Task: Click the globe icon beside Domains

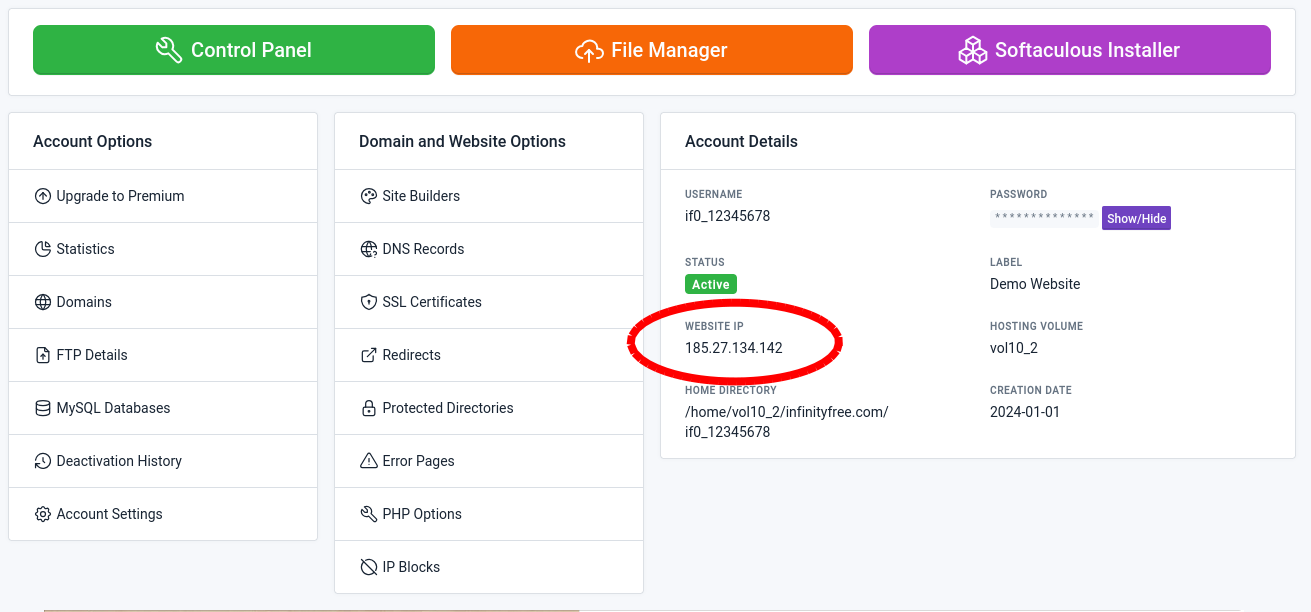Action: 42,302
